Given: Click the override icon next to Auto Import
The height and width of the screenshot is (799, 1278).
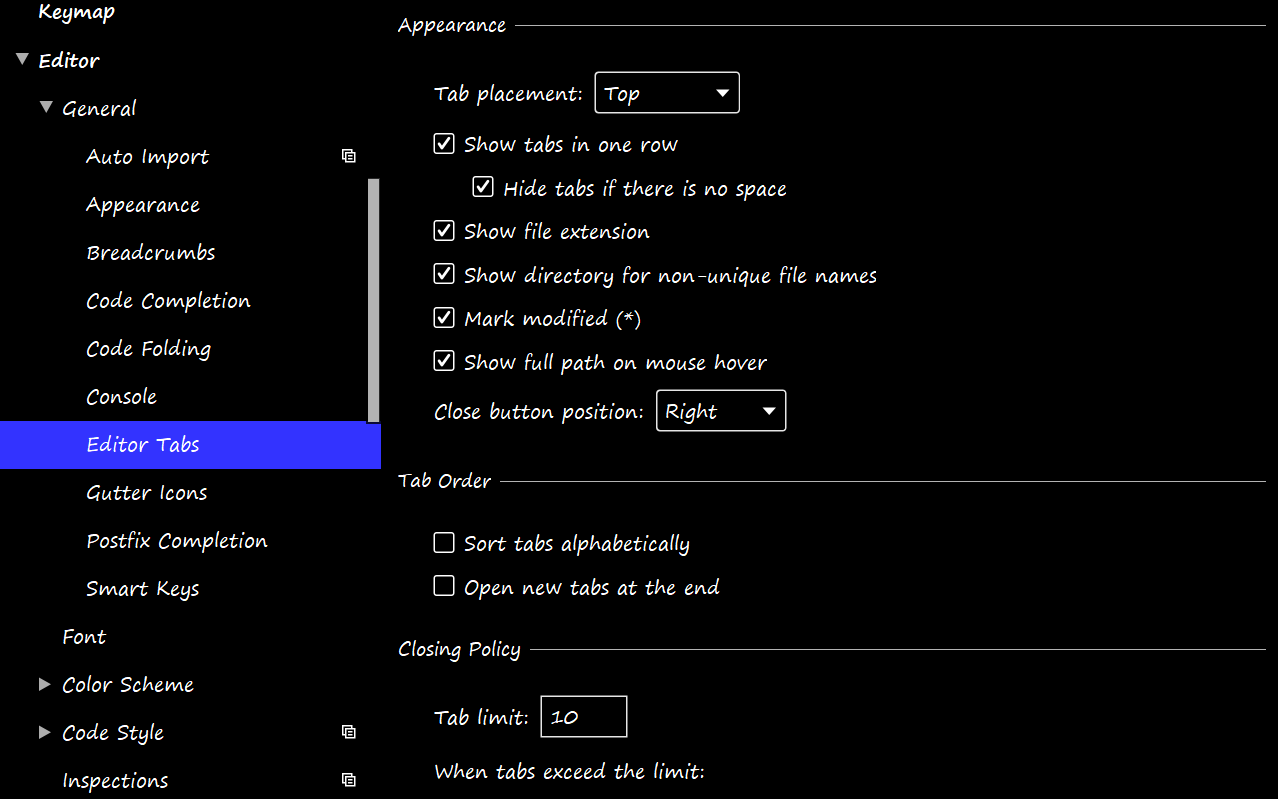Looking at the screenshot, I should [348, 156].
